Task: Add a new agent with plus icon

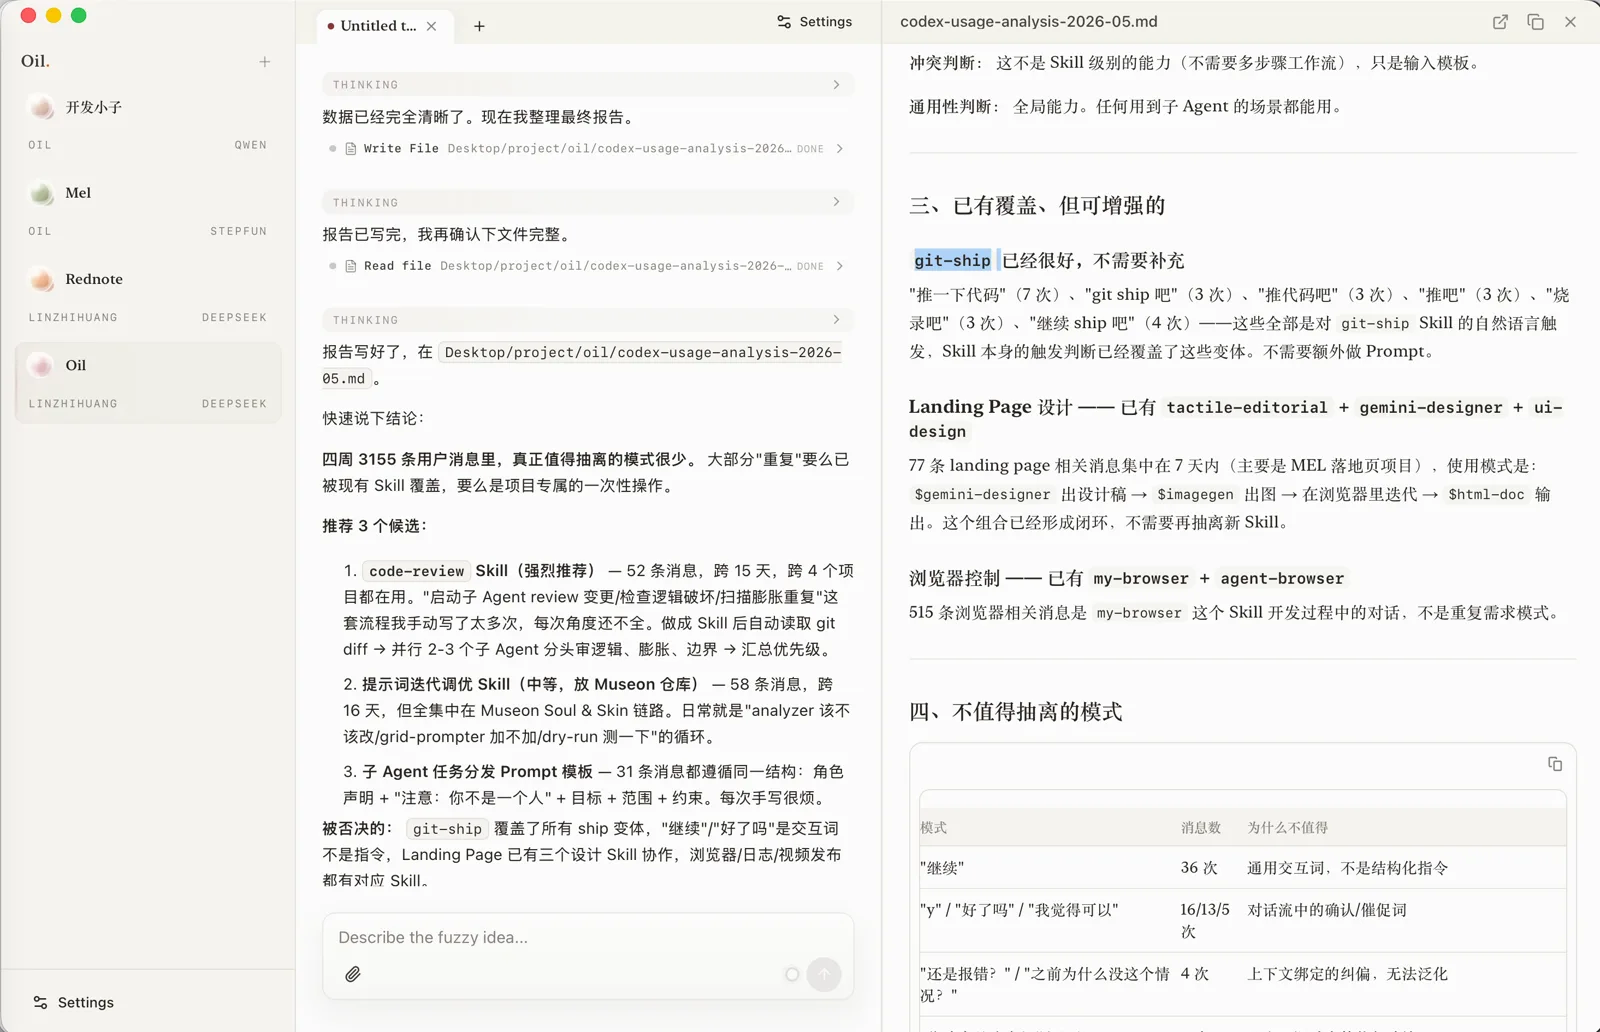Action: click(264, 62)
